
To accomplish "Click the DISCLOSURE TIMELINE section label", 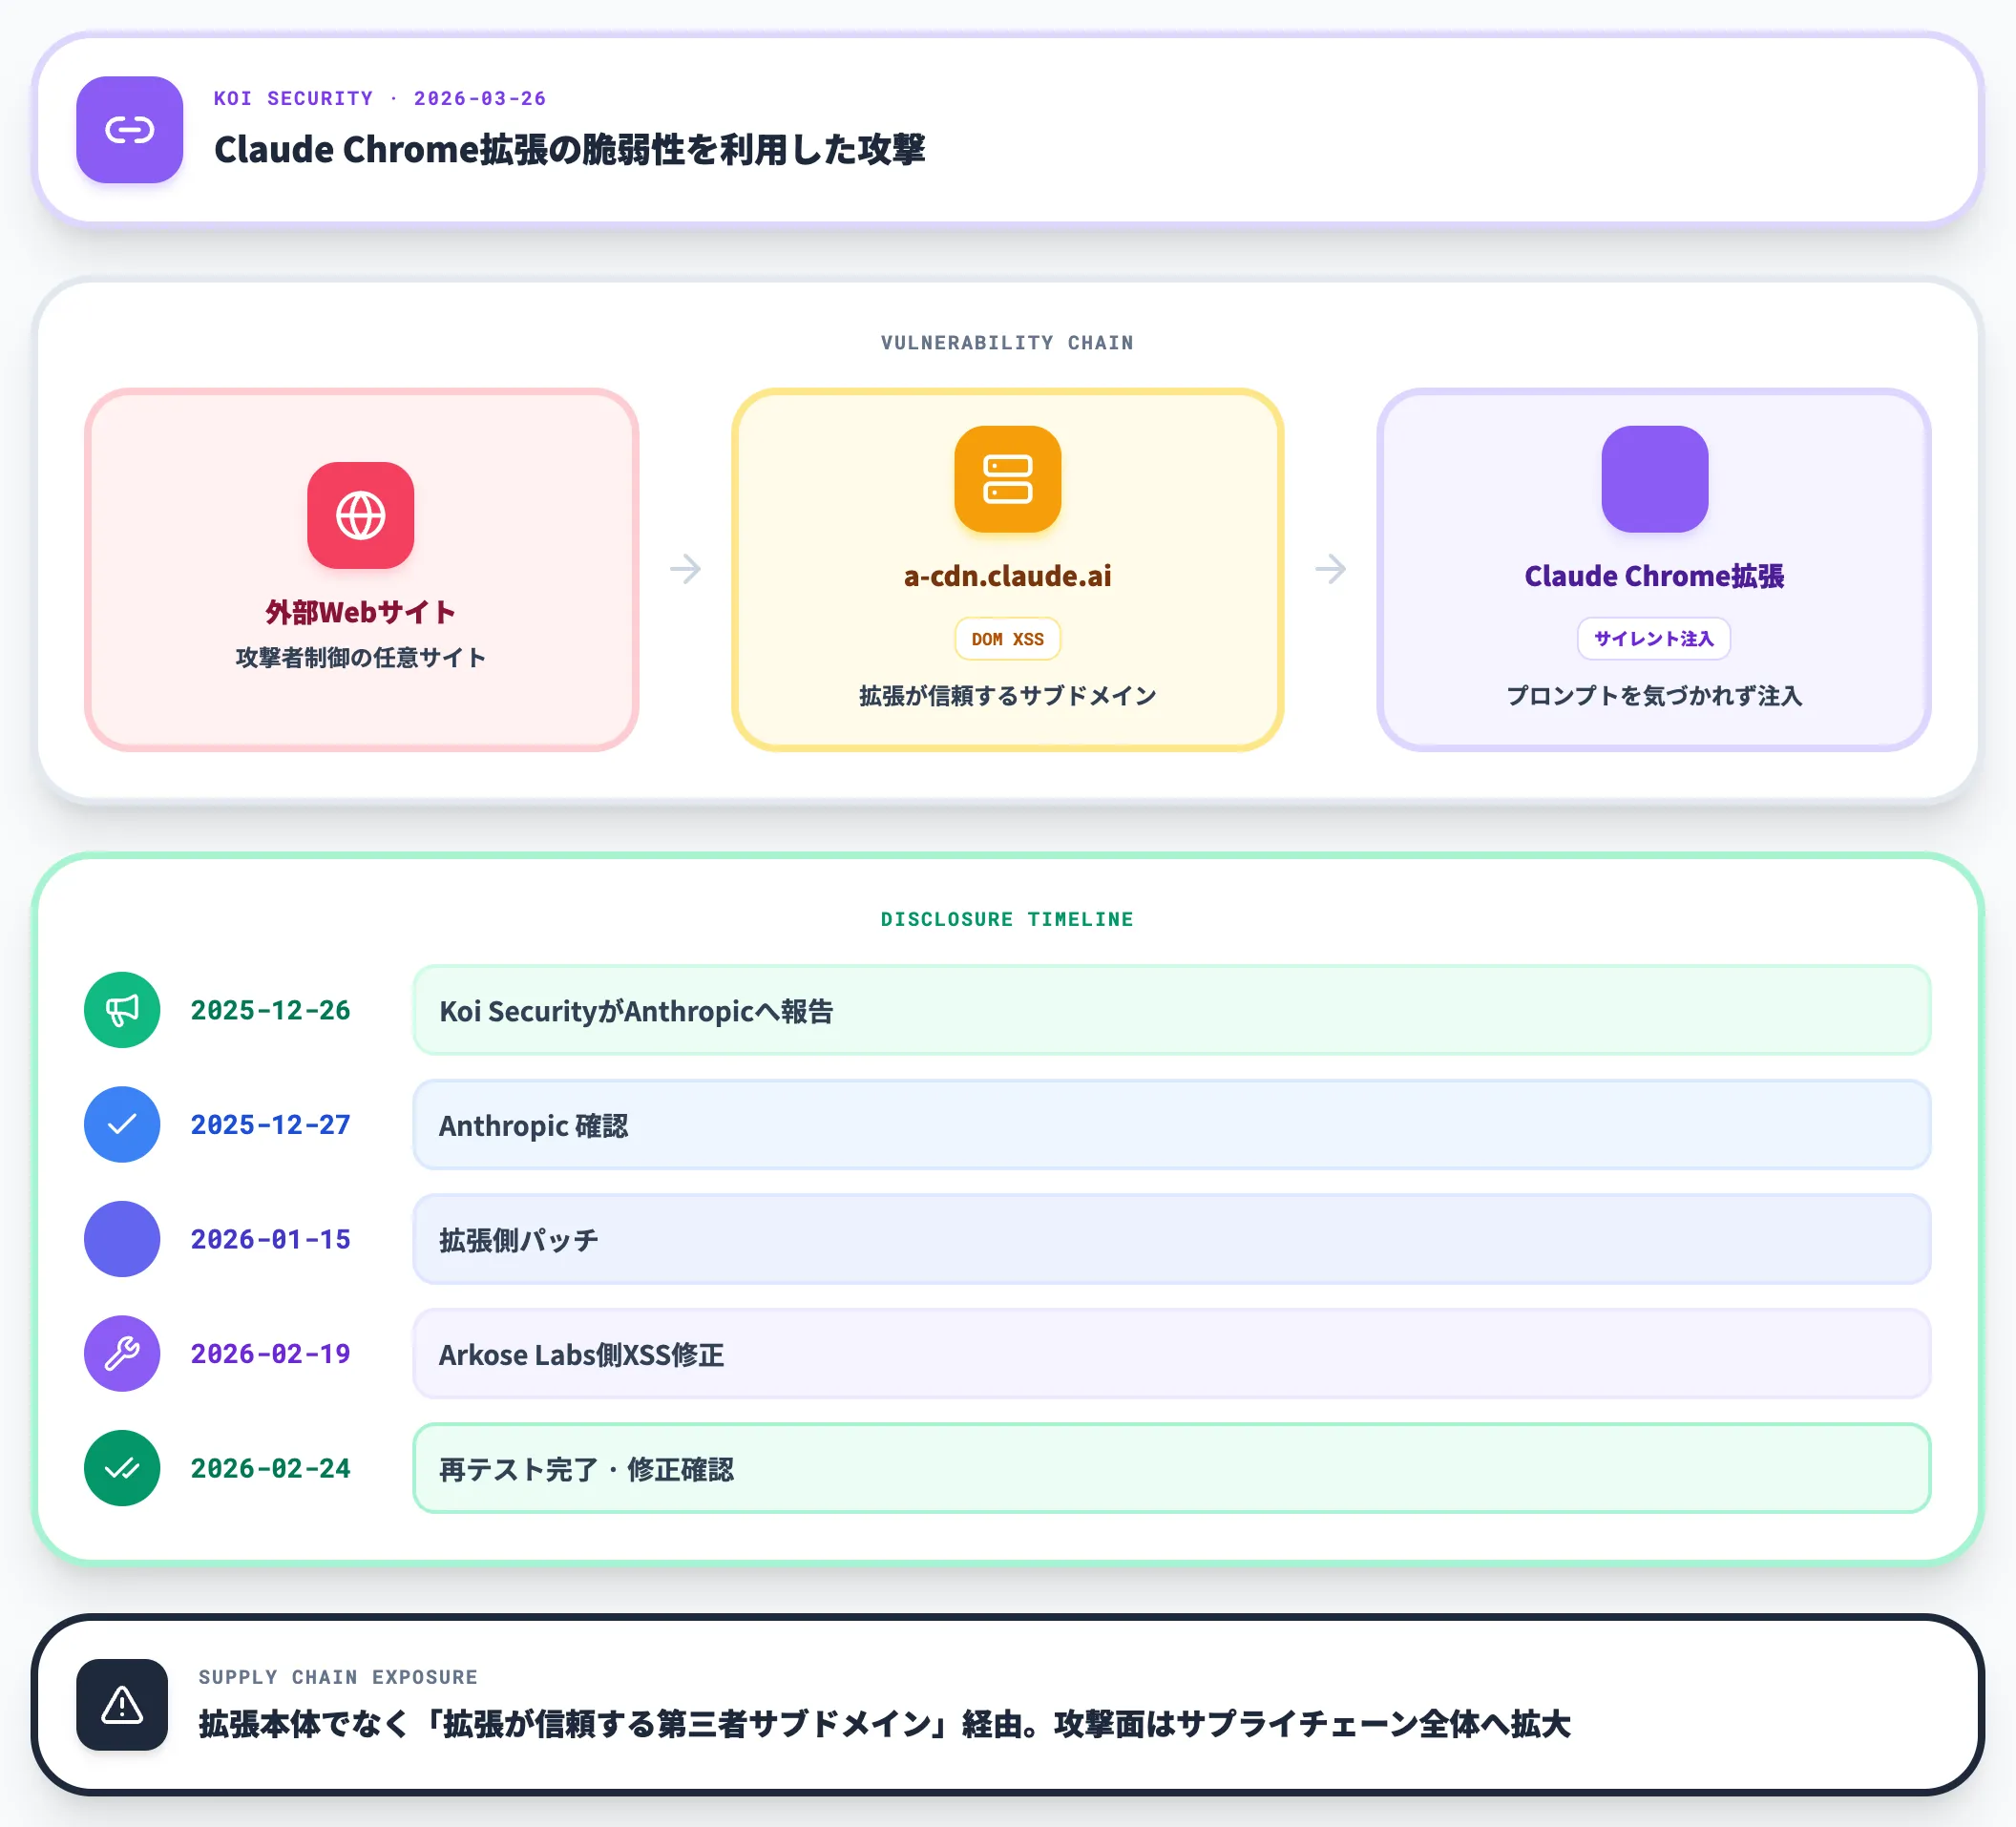I will click(x=1007, y=919).
